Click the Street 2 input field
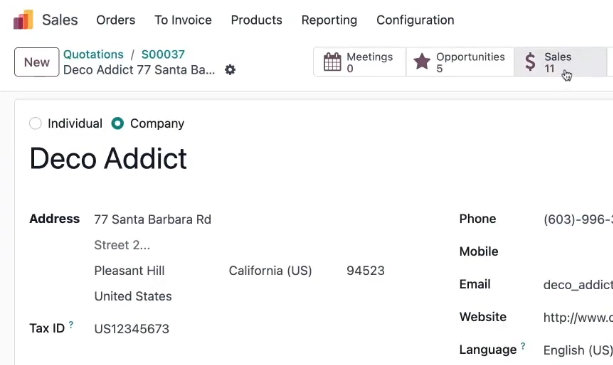613x365 pixels. click(x=239, y=245)
